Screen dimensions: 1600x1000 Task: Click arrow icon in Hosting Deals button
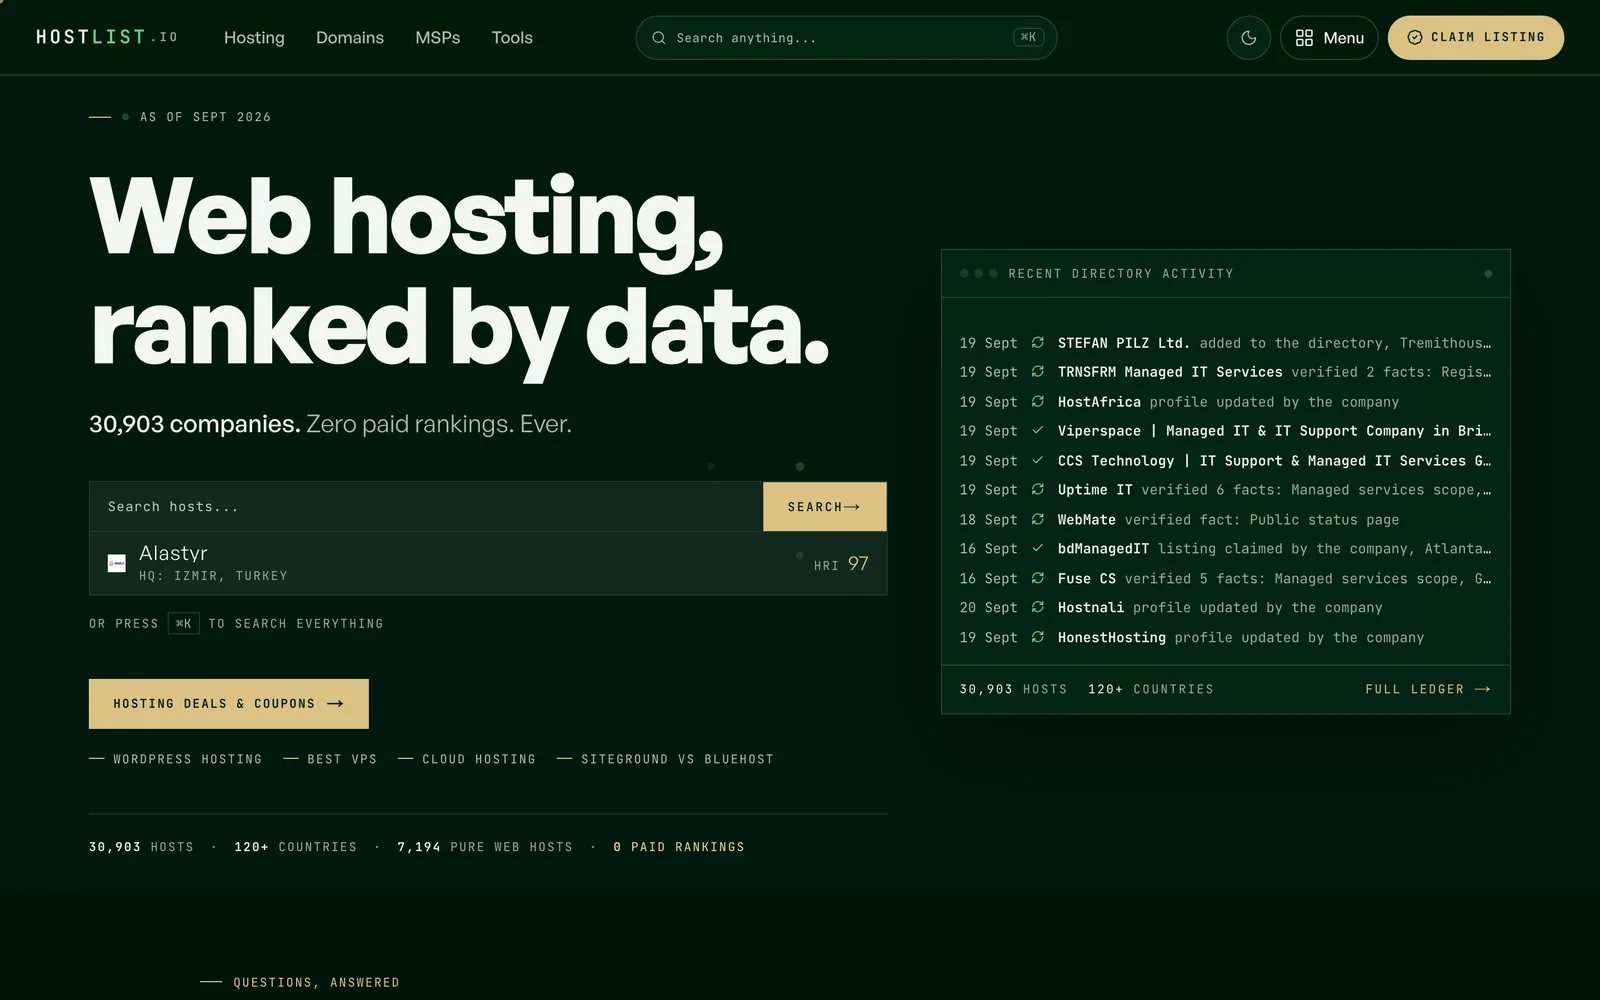click(335, 704)
